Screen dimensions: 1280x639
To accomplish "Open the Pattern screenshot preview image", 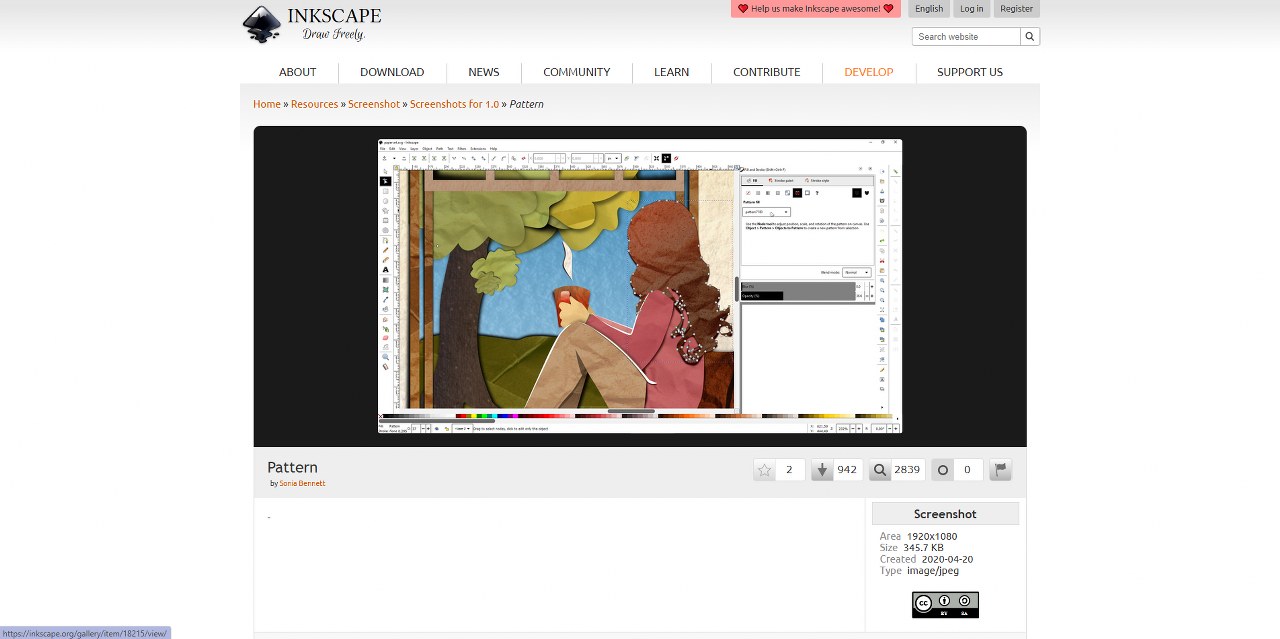I will [640, 286].
